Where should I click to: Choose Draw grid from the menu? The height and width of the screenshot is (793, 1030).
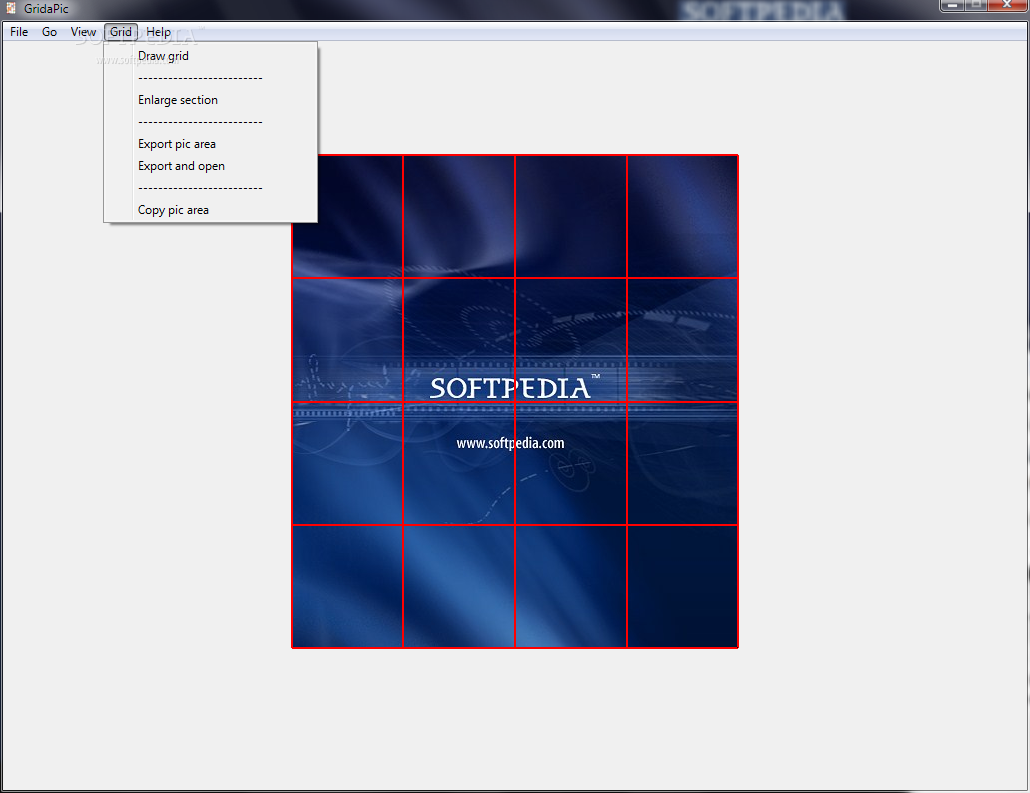[x=210, y=56]
